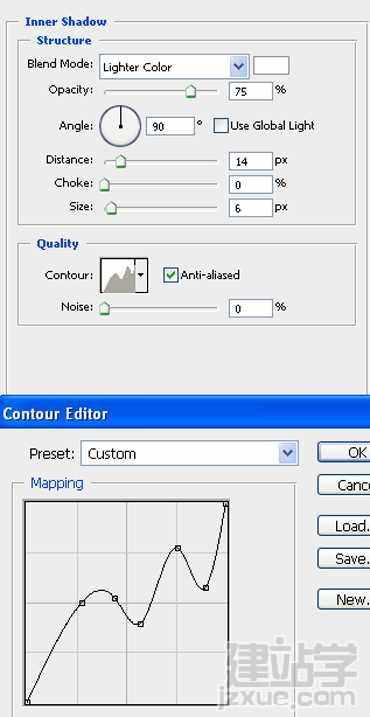Click OK in Contour Editor

click(343, 452)
